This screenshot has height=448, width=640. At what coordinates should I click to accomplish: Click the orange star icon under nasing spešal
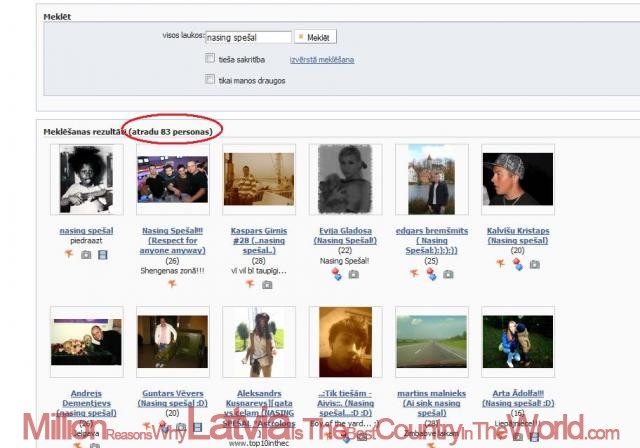pos(70,255)
